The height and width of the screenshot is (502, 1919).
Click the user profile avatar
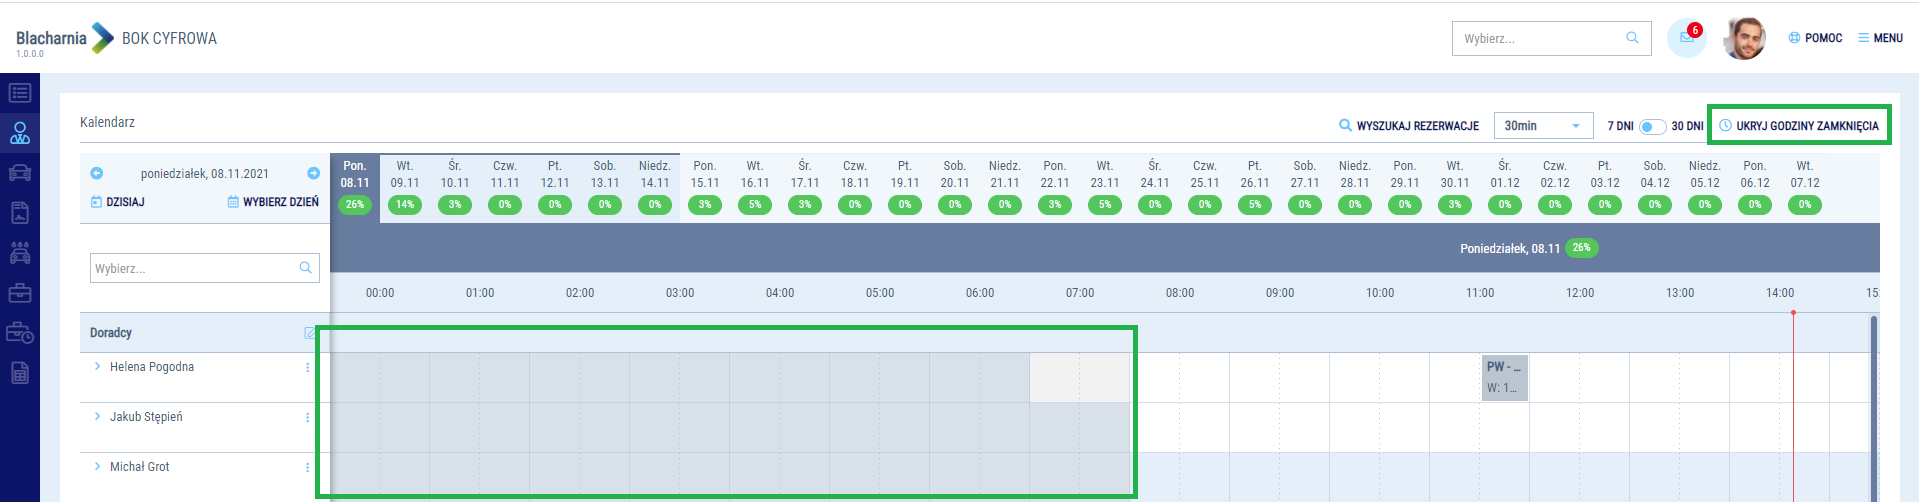(1744, 38)
